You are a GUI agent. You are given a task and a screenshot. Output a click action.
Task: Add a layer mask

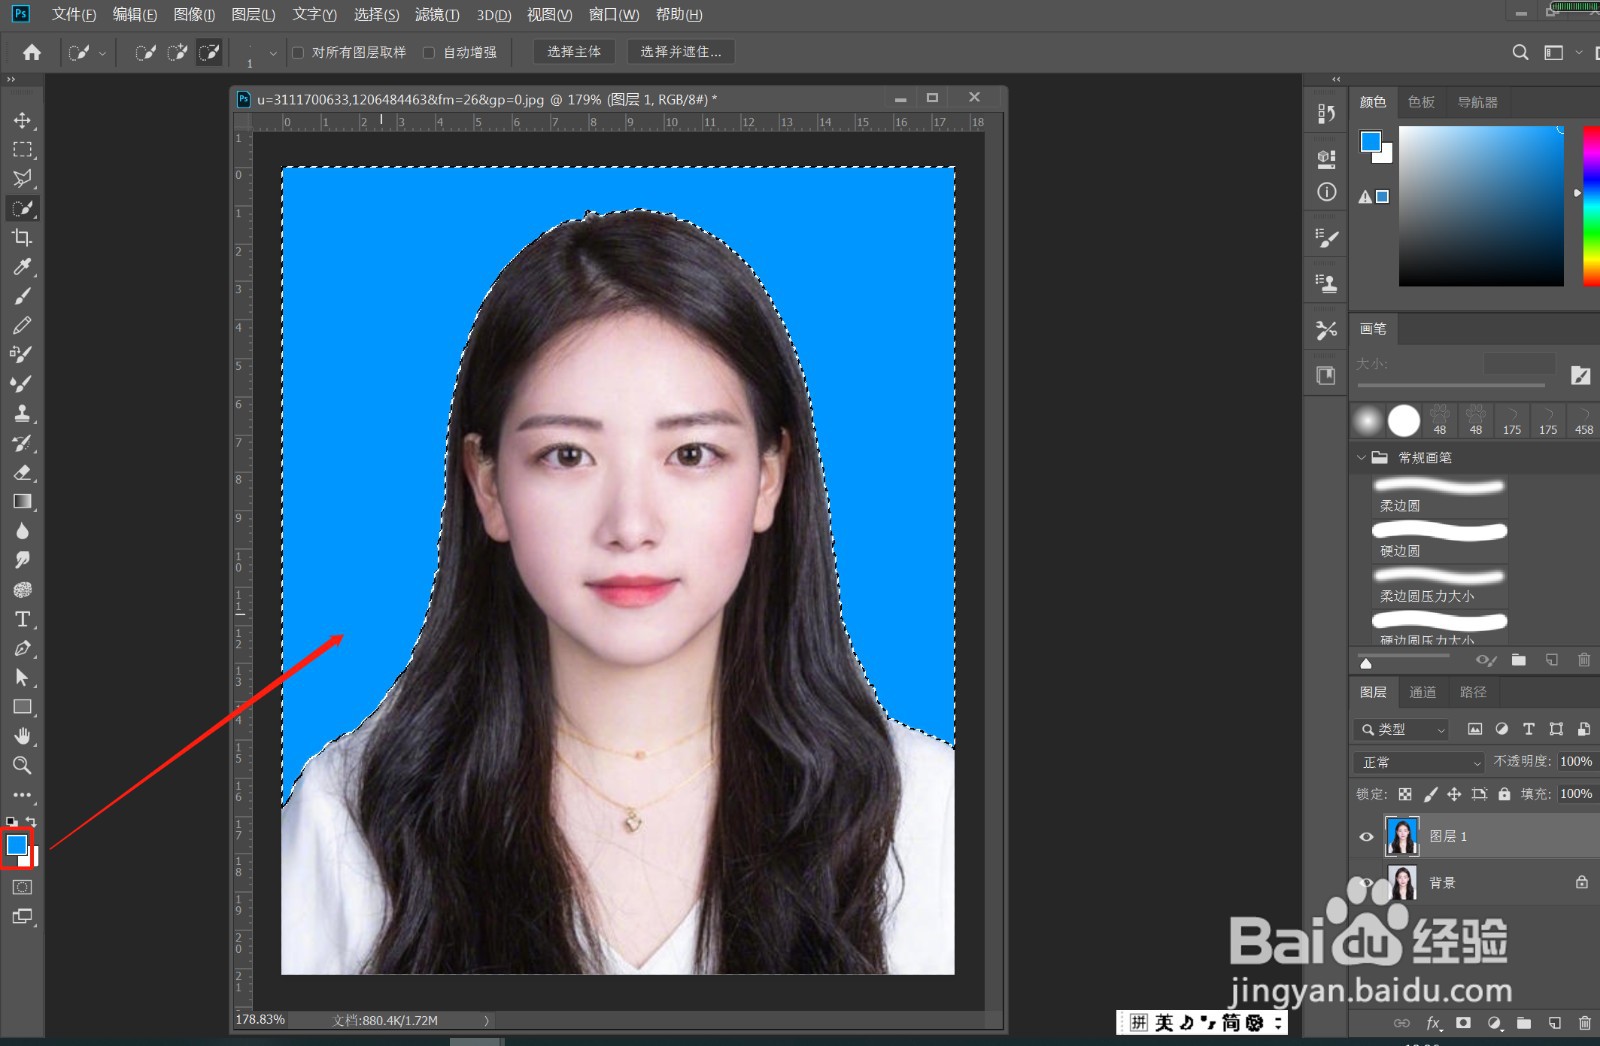pyautogui.click(x=1463, y=1023)
